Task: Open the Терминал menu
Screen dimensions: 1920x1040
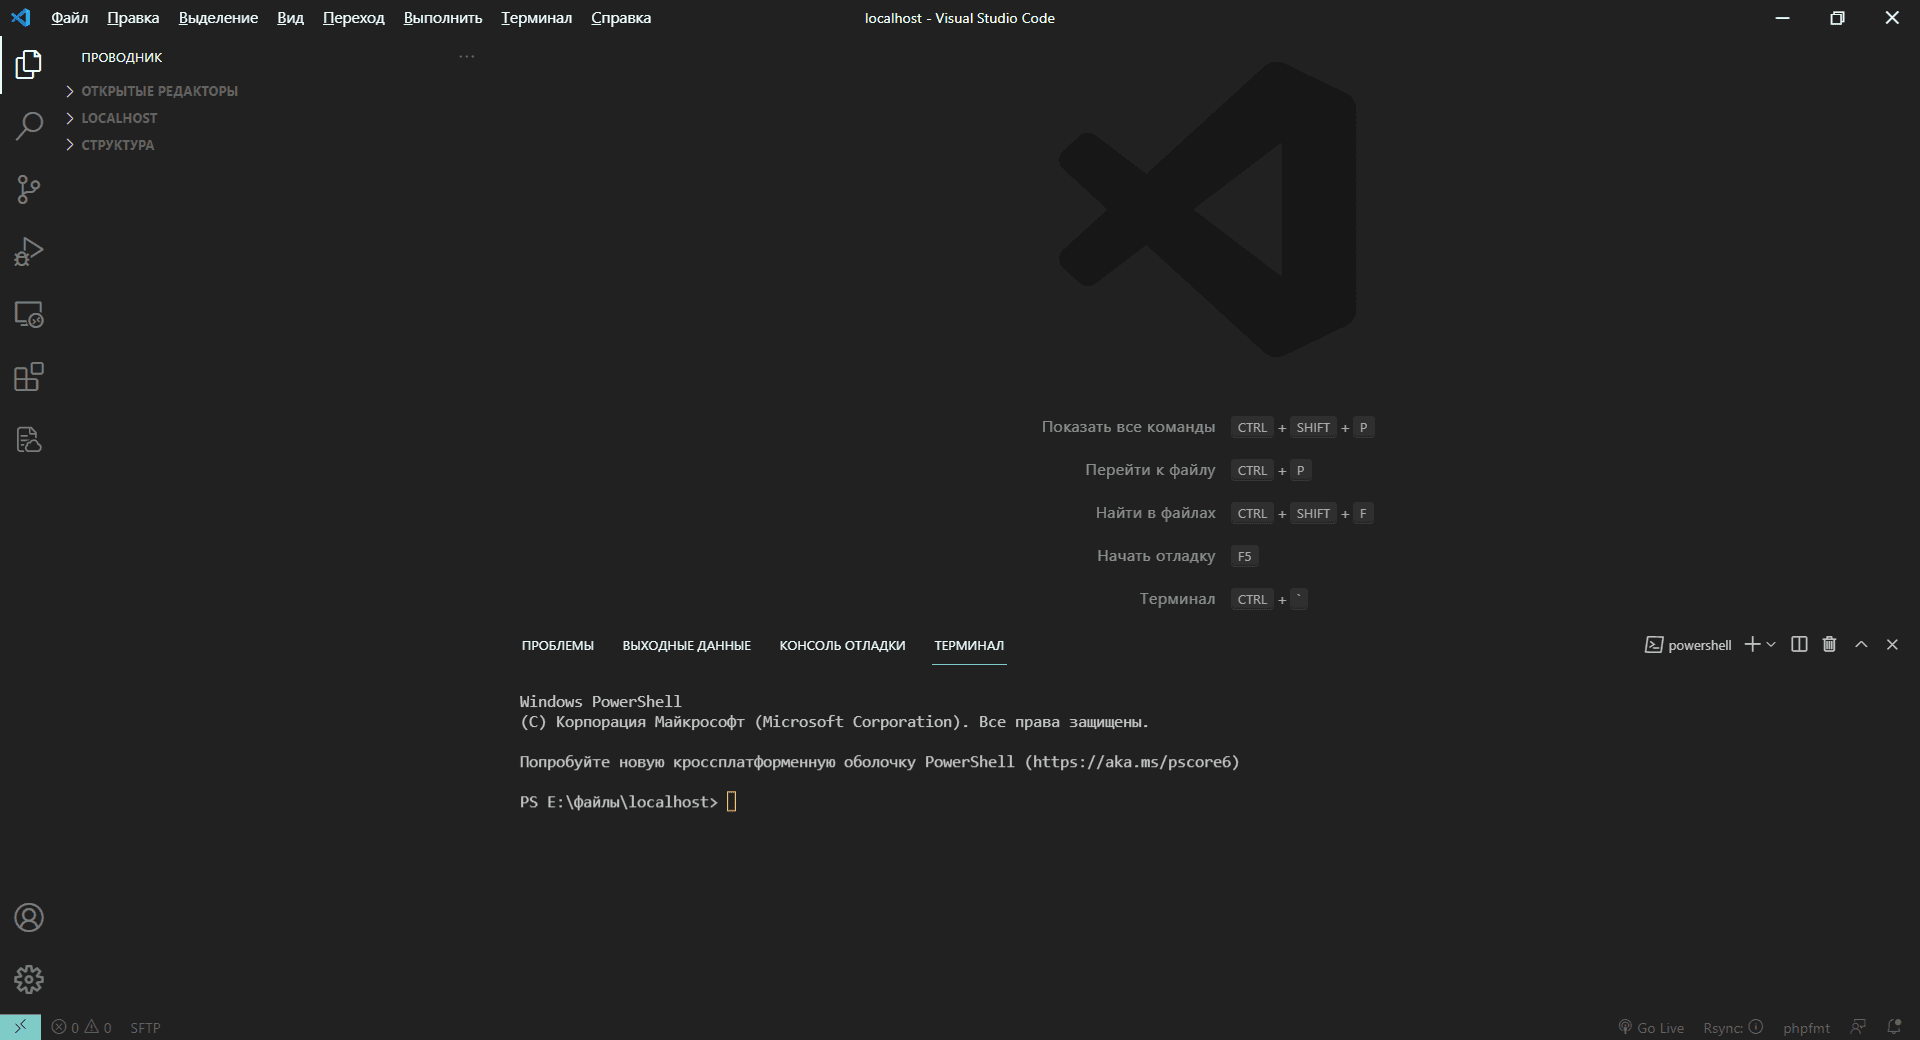Action: (x=536, y=18)
